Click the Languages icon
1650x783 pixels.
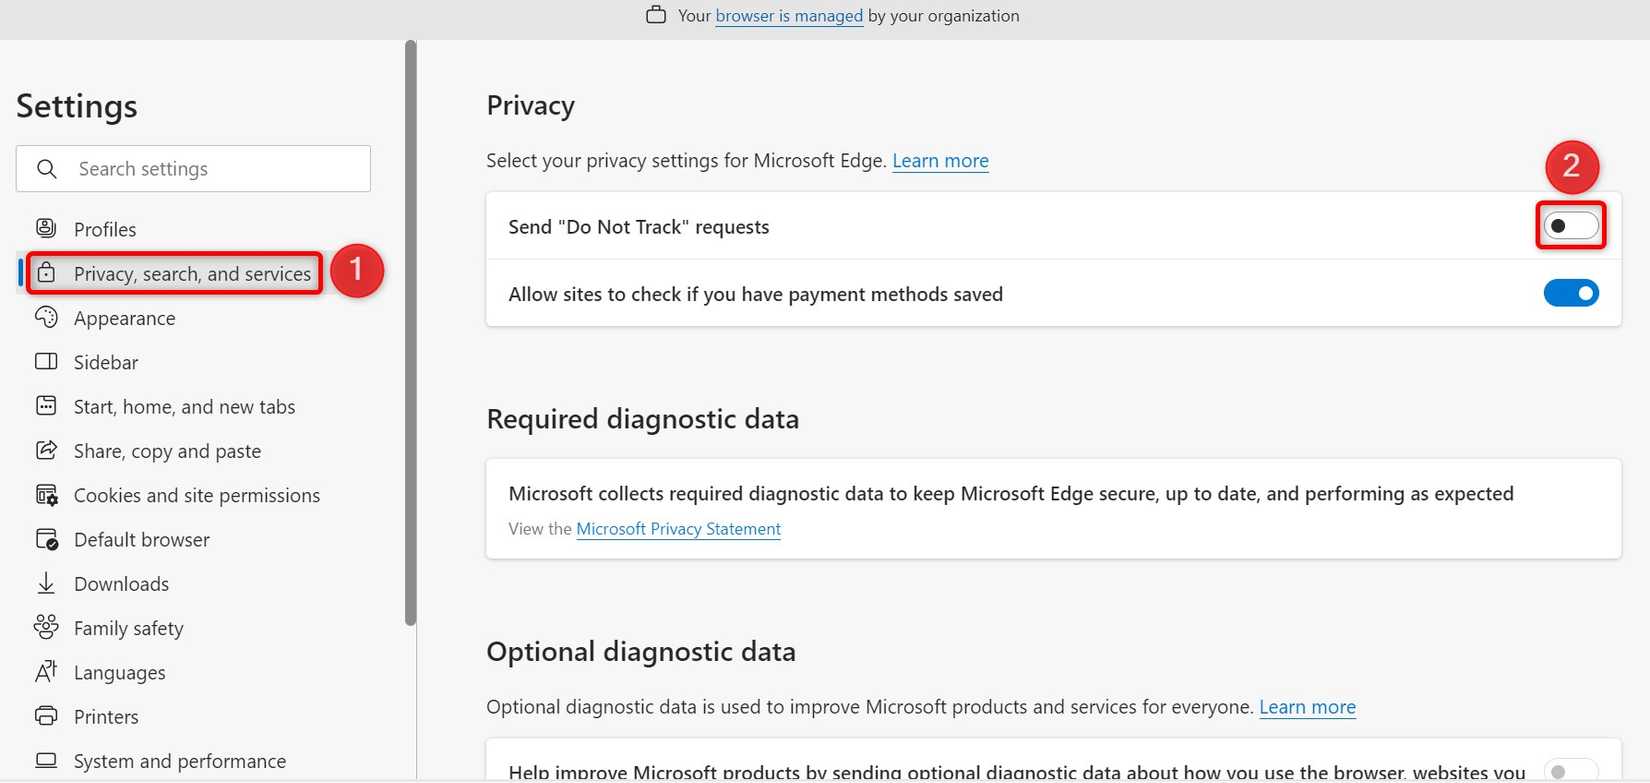point(46,671)
